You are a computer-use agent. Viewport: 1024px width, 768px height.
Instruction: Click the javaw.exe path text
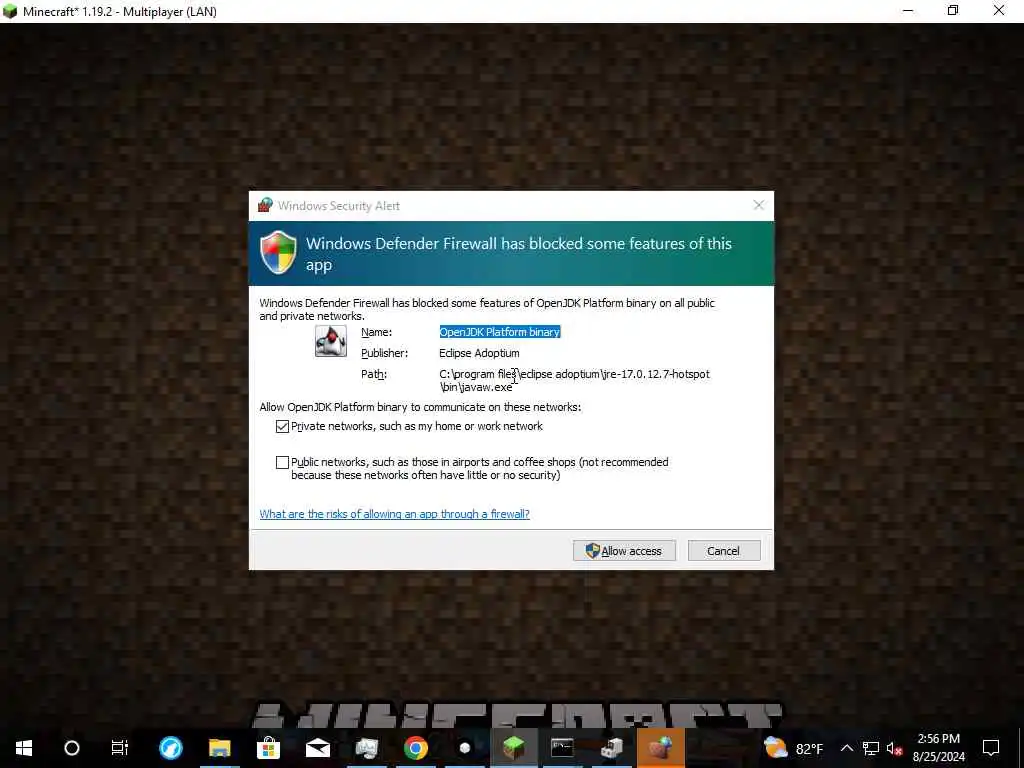pos(574,380)
